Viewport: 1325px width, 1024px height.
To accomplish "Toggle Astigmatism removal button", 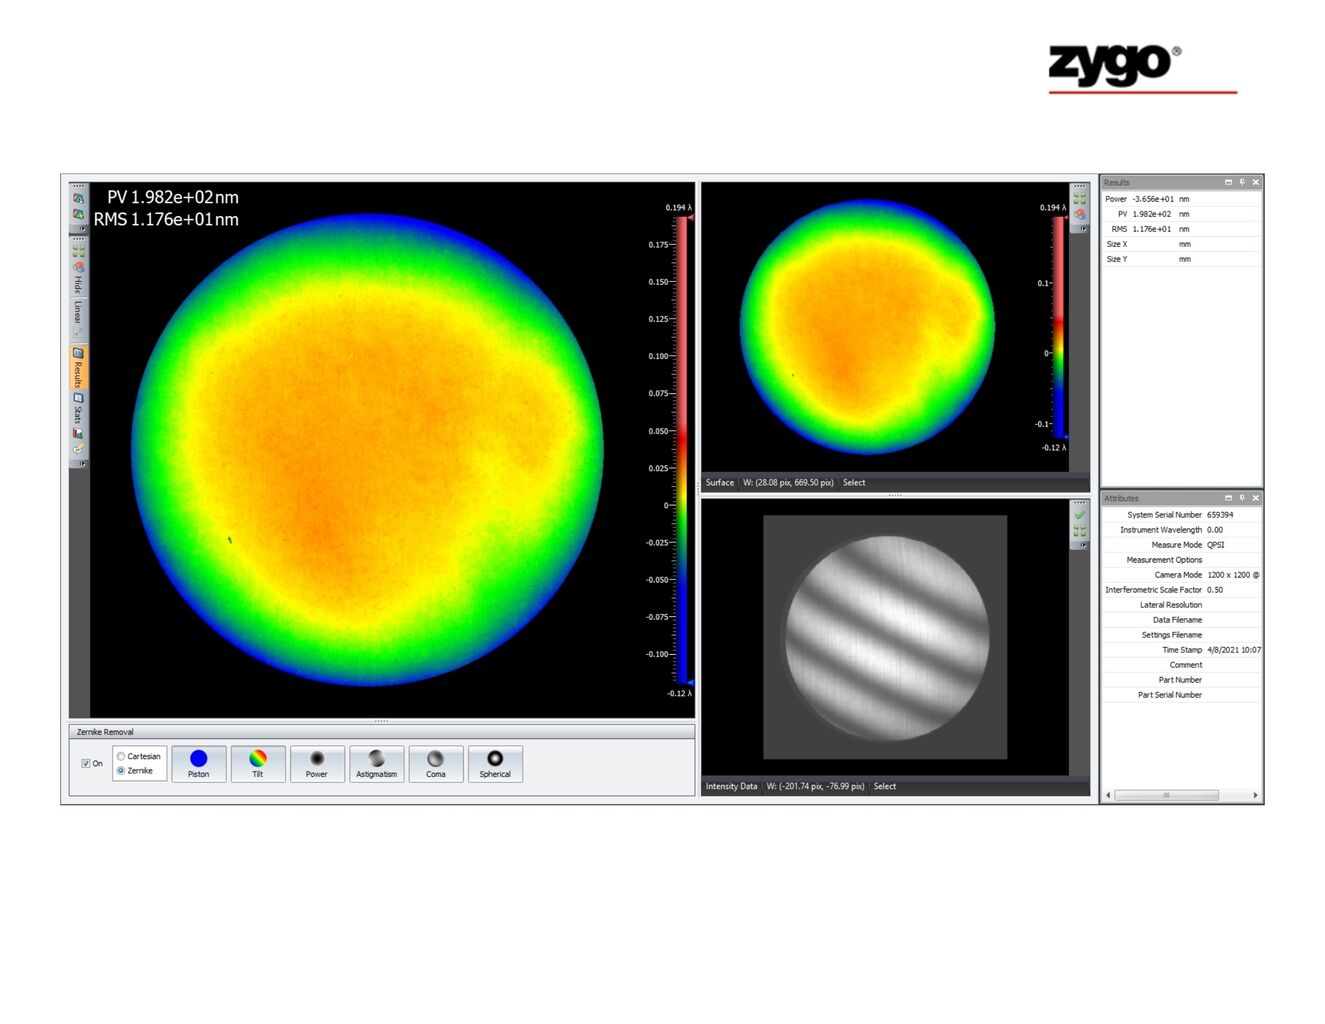I will coord(376,764).
